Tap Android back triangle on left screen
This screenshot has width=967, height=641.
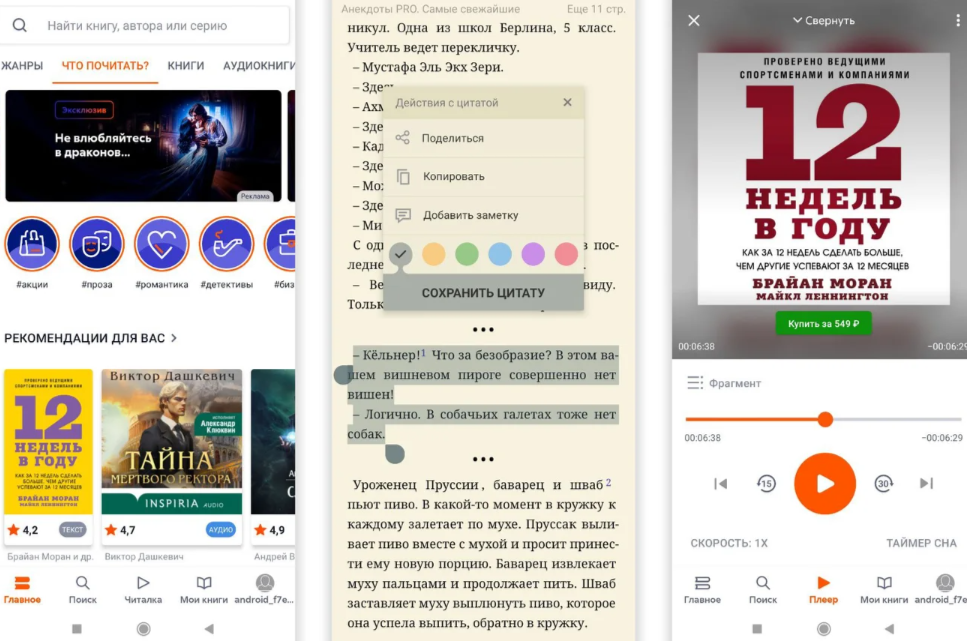209,629
